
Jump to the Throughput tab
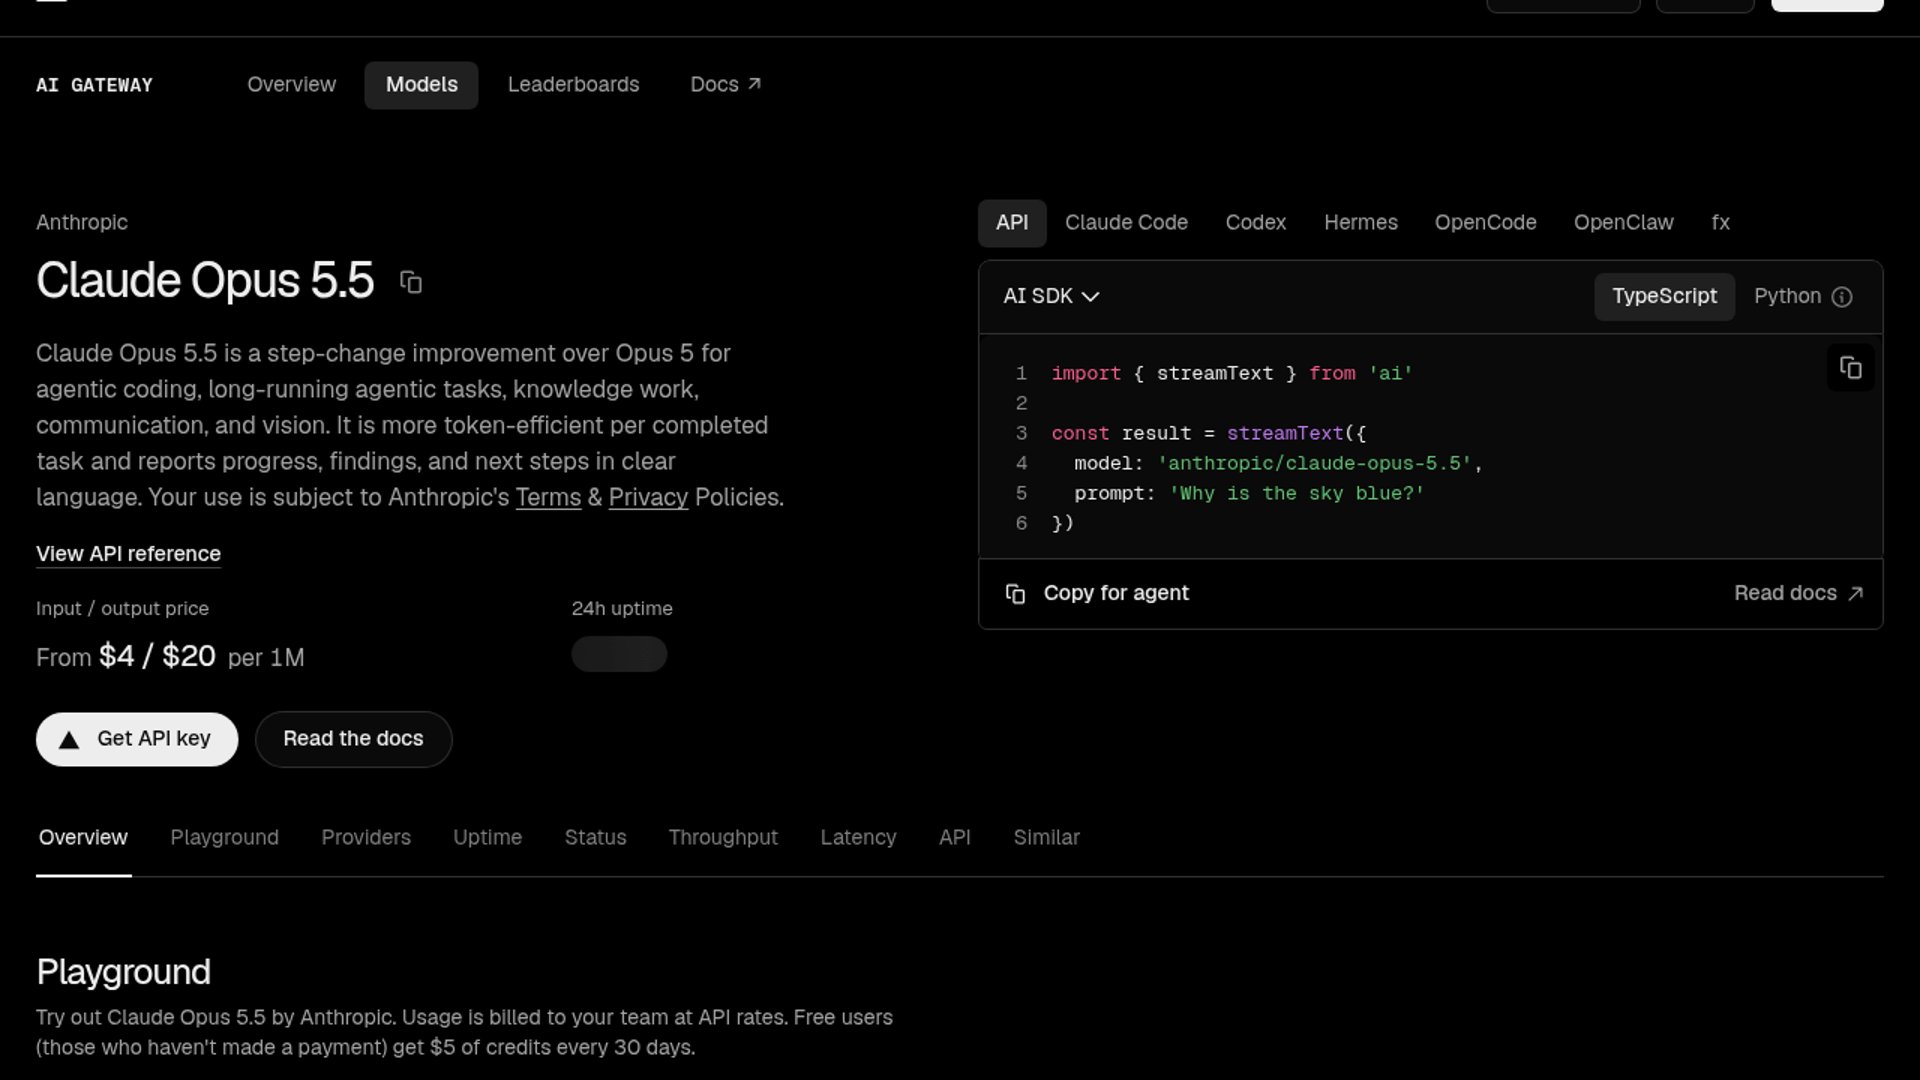click(x=723, y=838)
